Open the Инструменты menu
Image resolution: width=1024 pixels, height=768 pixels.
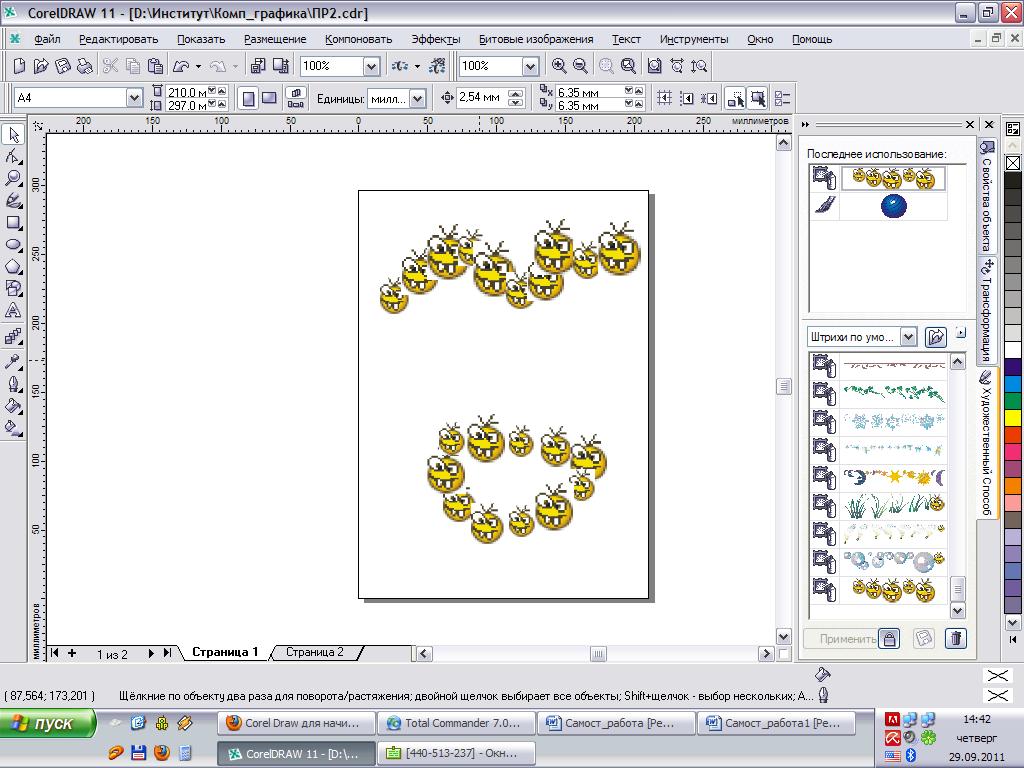694,39
